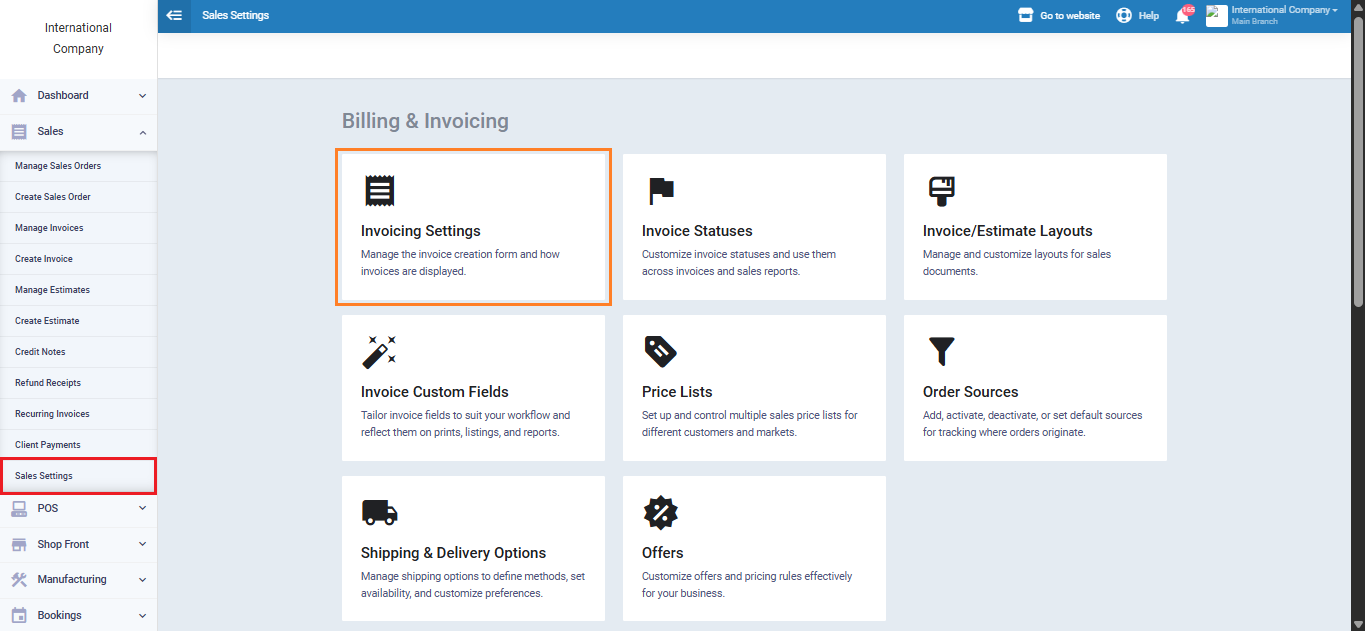Select Sales Settings in the sidebar

44,476
